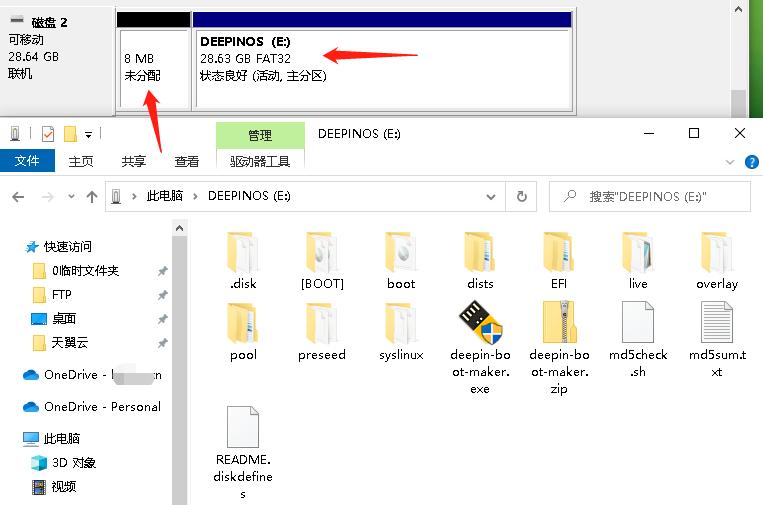Open the EFI folder

[x=559, y=261]
